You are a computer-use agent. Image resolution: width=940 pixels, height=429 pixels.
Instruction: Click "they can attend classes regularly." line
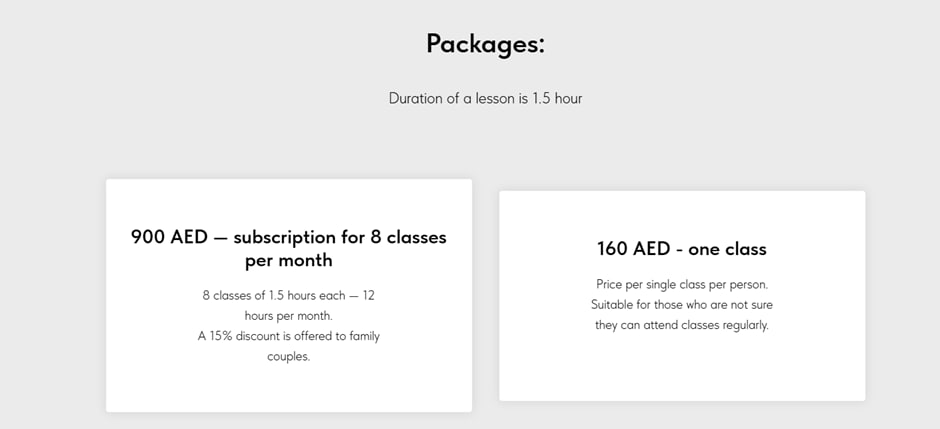coord(682,326)
